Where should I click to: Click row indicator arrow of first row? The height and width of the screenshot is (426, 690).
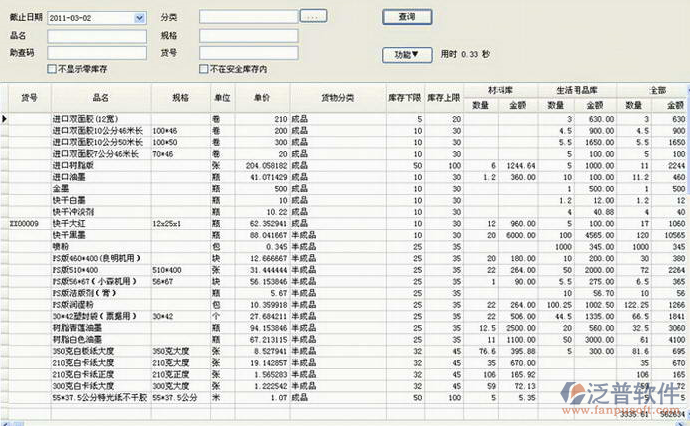[x=5, y=119]
